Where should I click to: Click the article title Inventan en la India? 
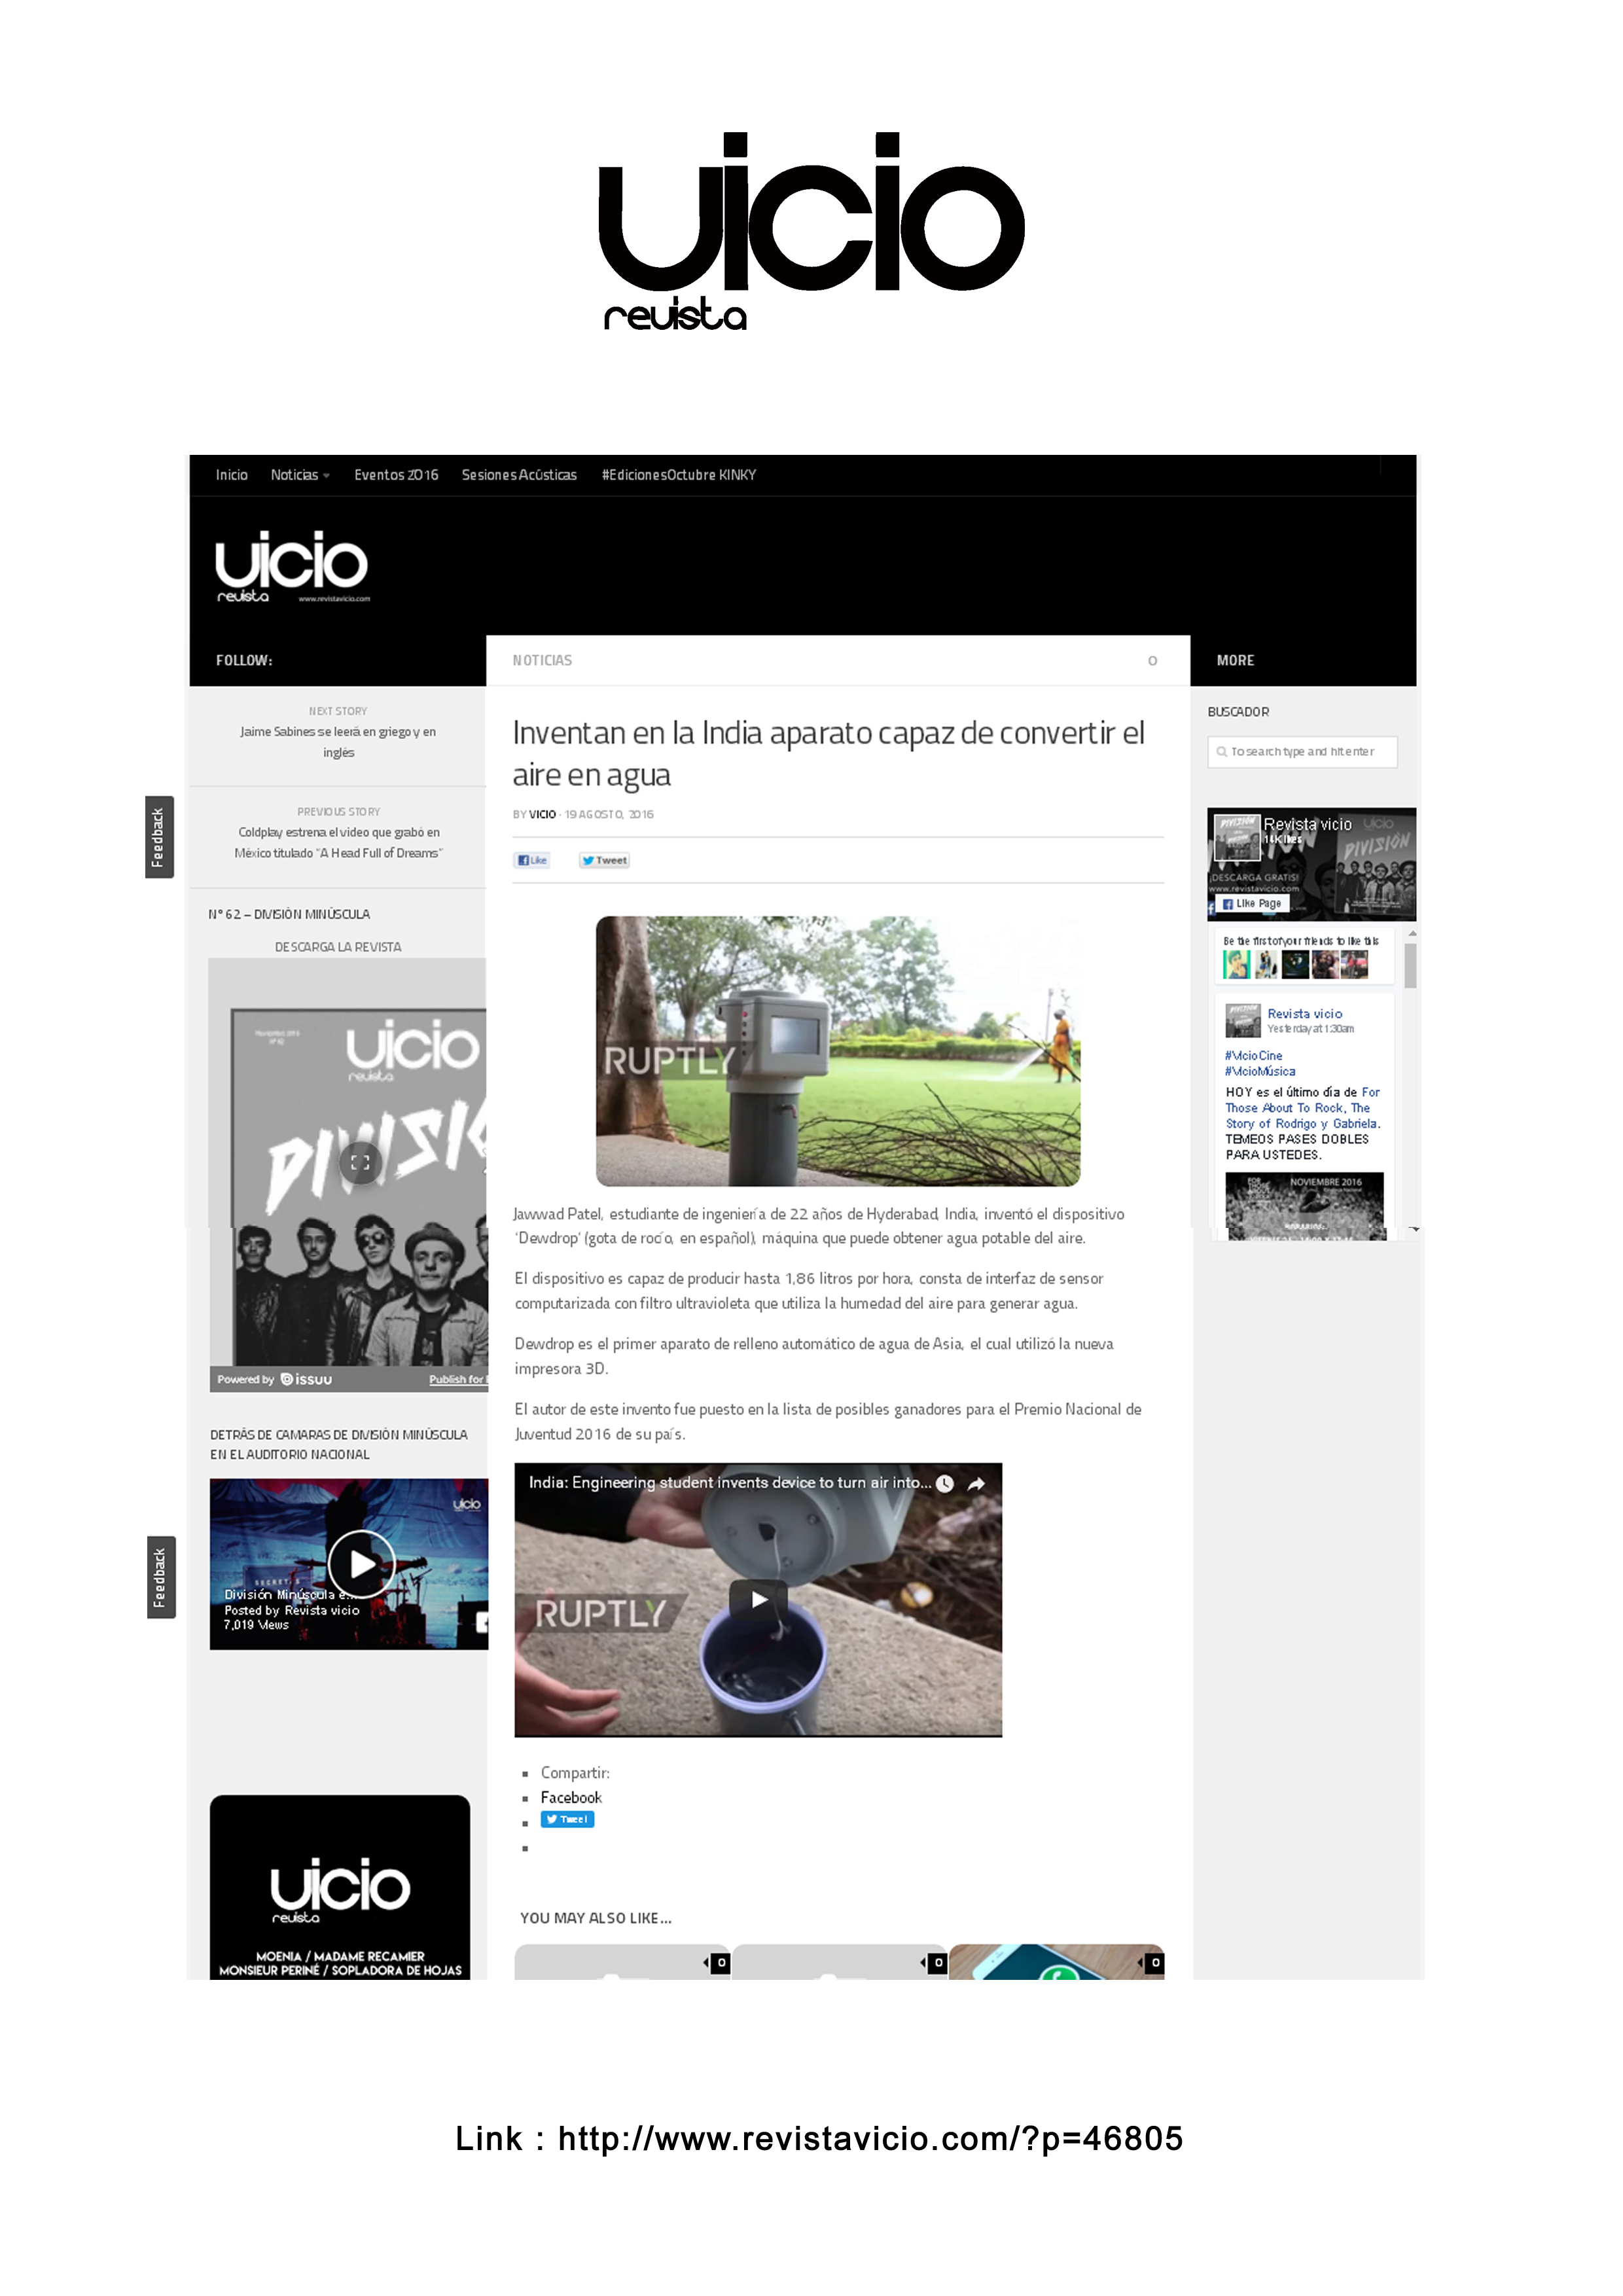tap(828, 754)
